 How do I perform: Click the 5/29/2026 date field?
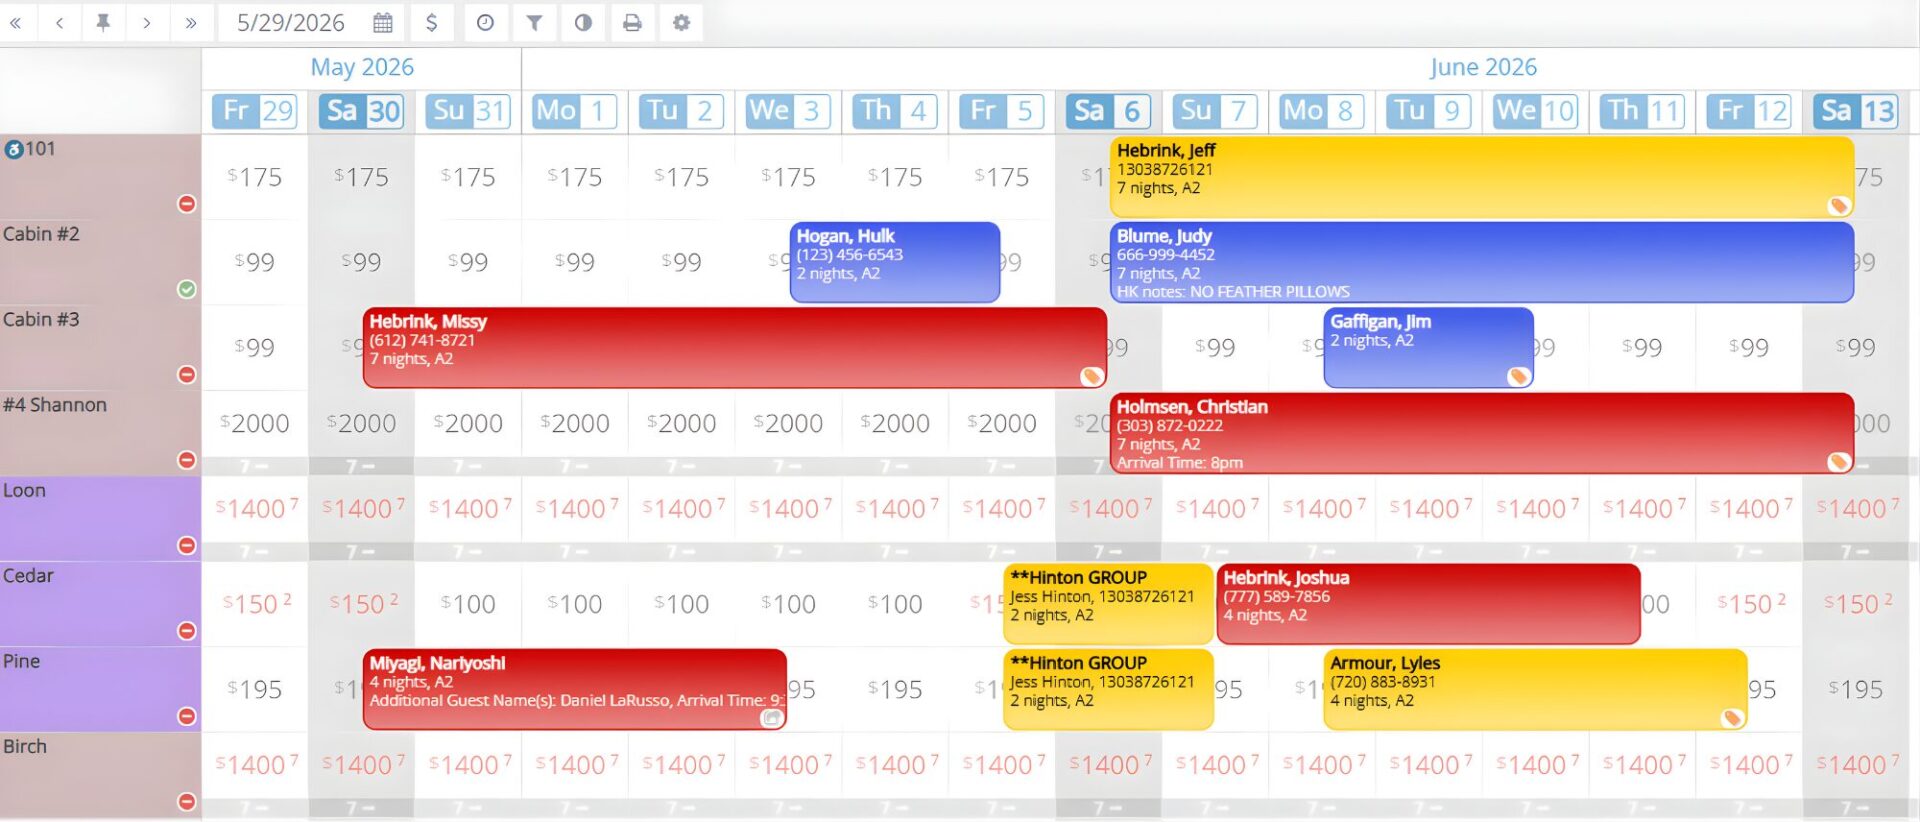(x=291, y=22)
